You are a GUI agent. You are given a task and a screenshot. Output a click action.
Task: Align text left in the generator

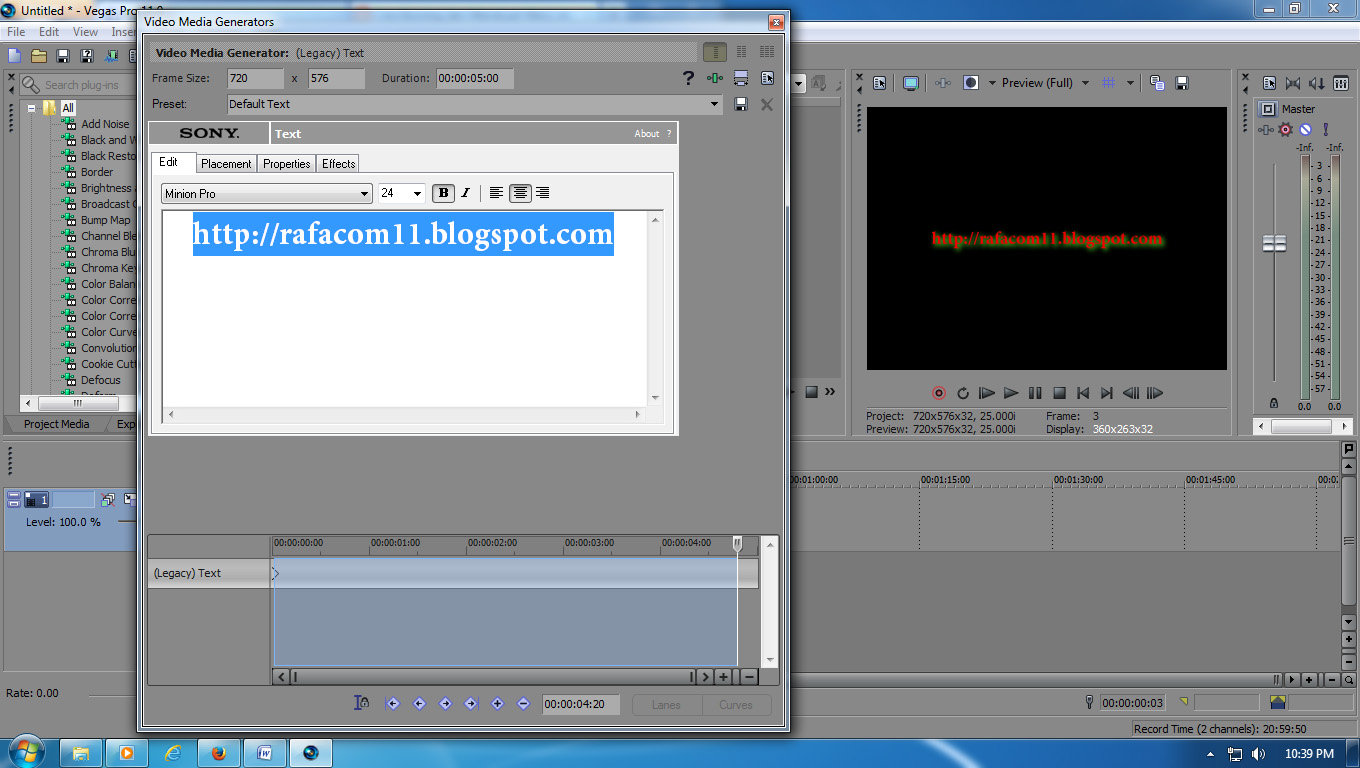[496, 193]
